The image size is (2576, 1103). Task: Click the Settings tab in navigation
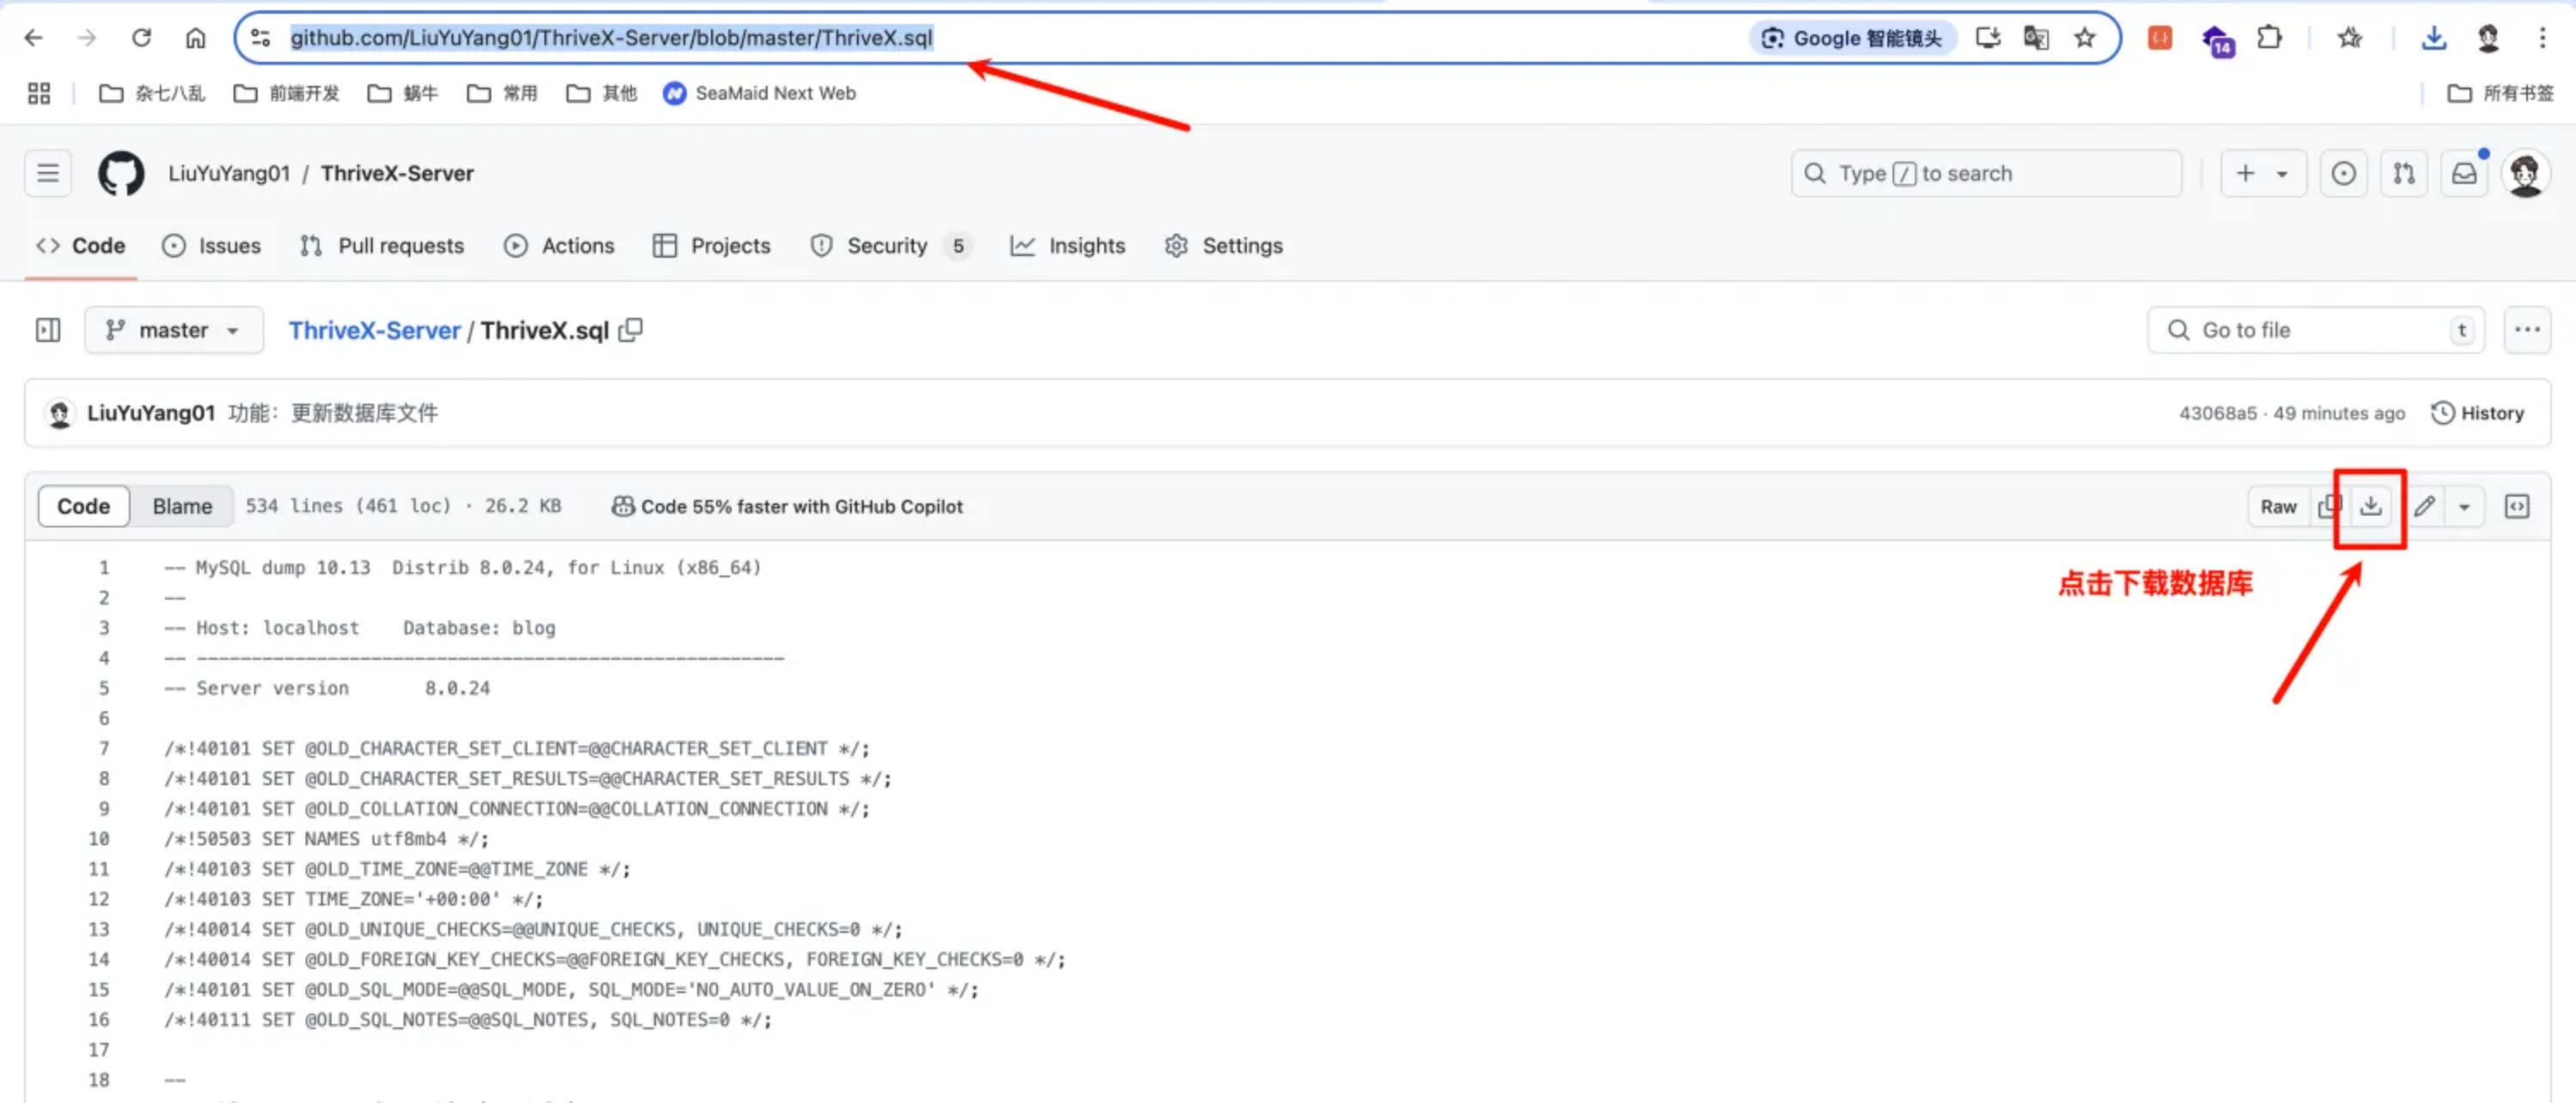pos(1242,245)
